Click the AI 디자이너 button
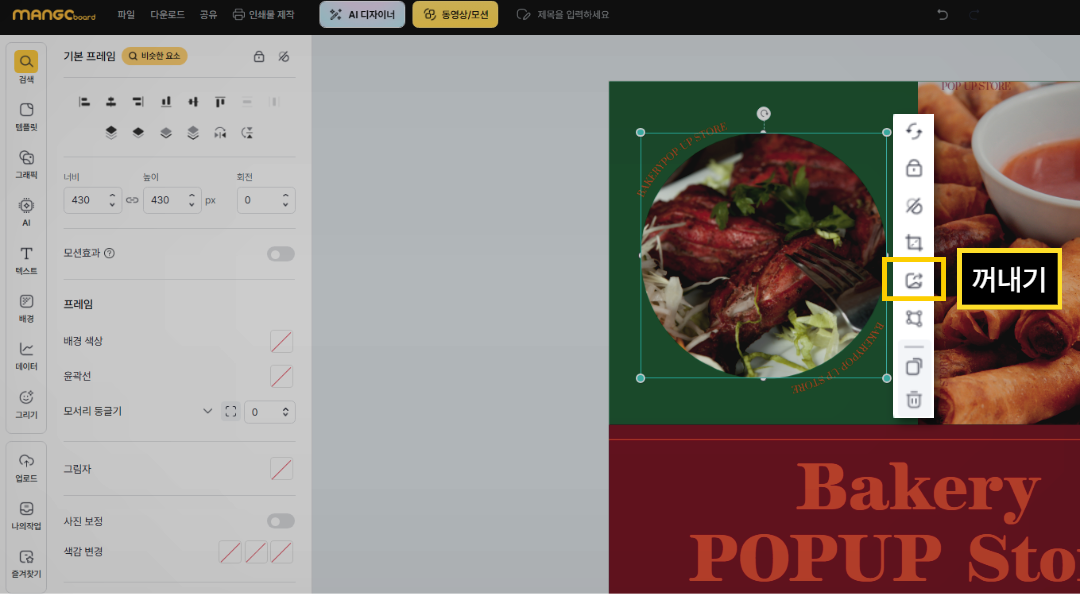The width and height of the screenshot is (1080, 596). 362,15
